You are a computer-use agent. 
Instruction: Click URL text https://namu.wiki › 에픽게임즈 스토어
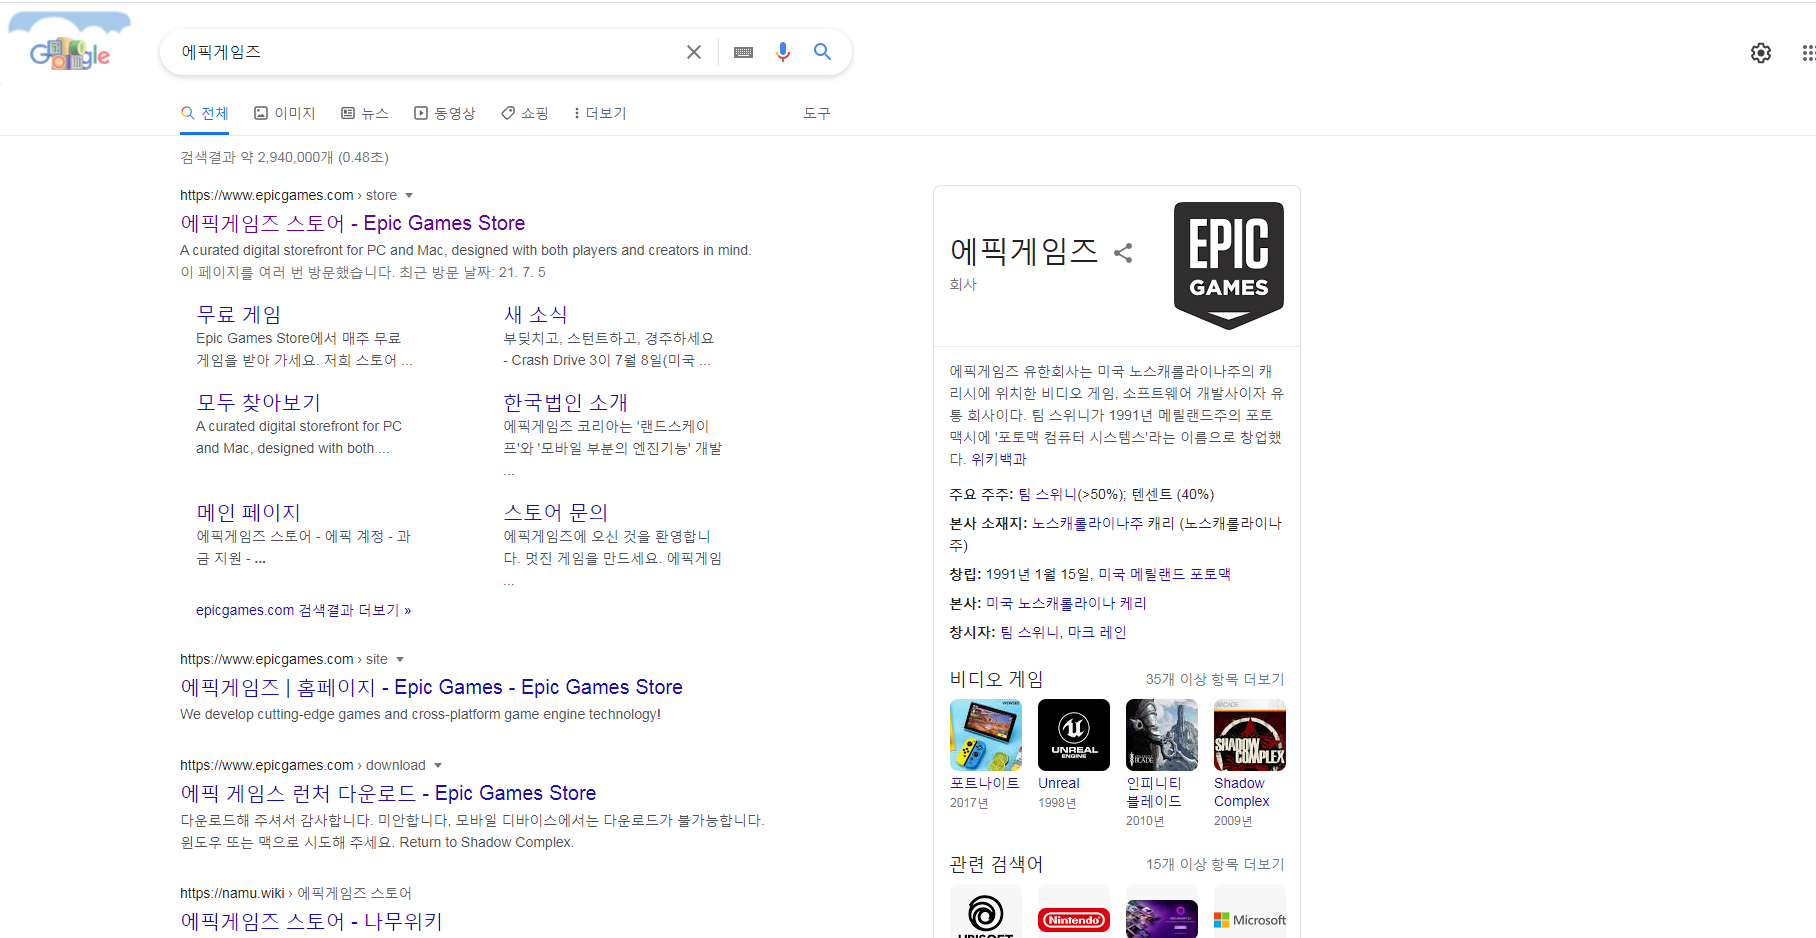pos(296,893)
